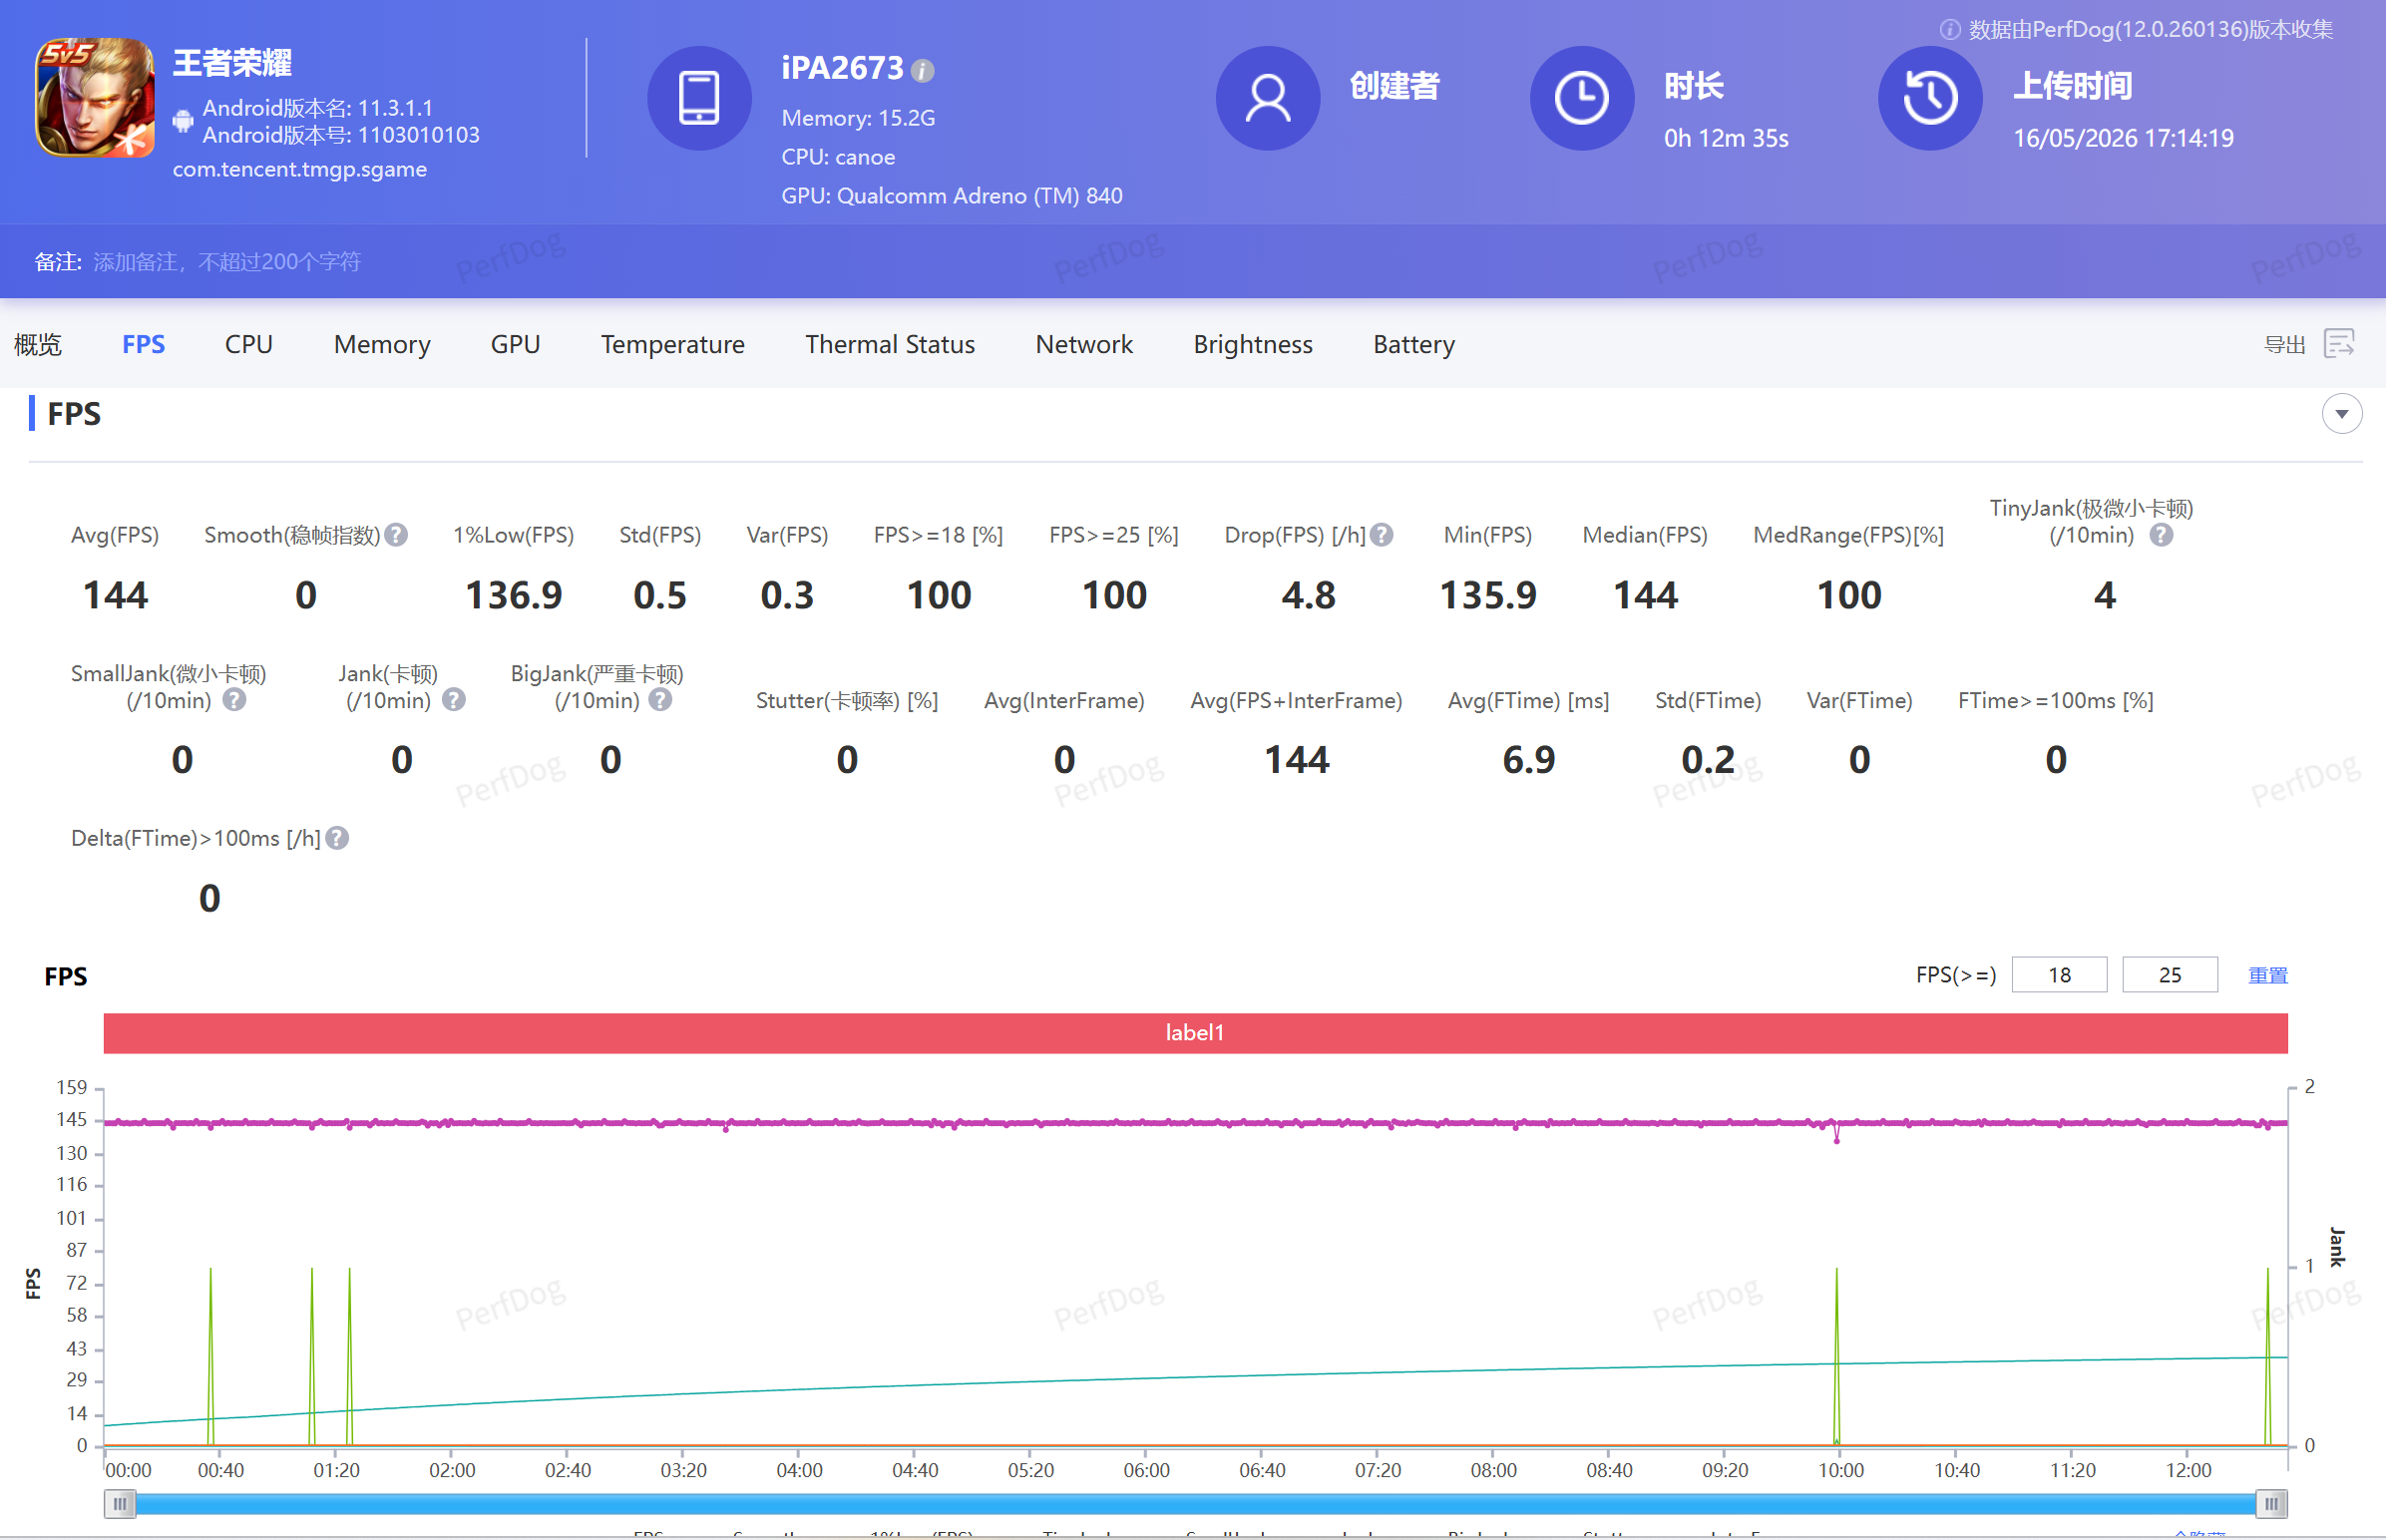Image resolution: width=2386 pixels, height=1540 pixels.
Task: Click the red label1 marker bar
Action: click(x=1195, y=1033)
